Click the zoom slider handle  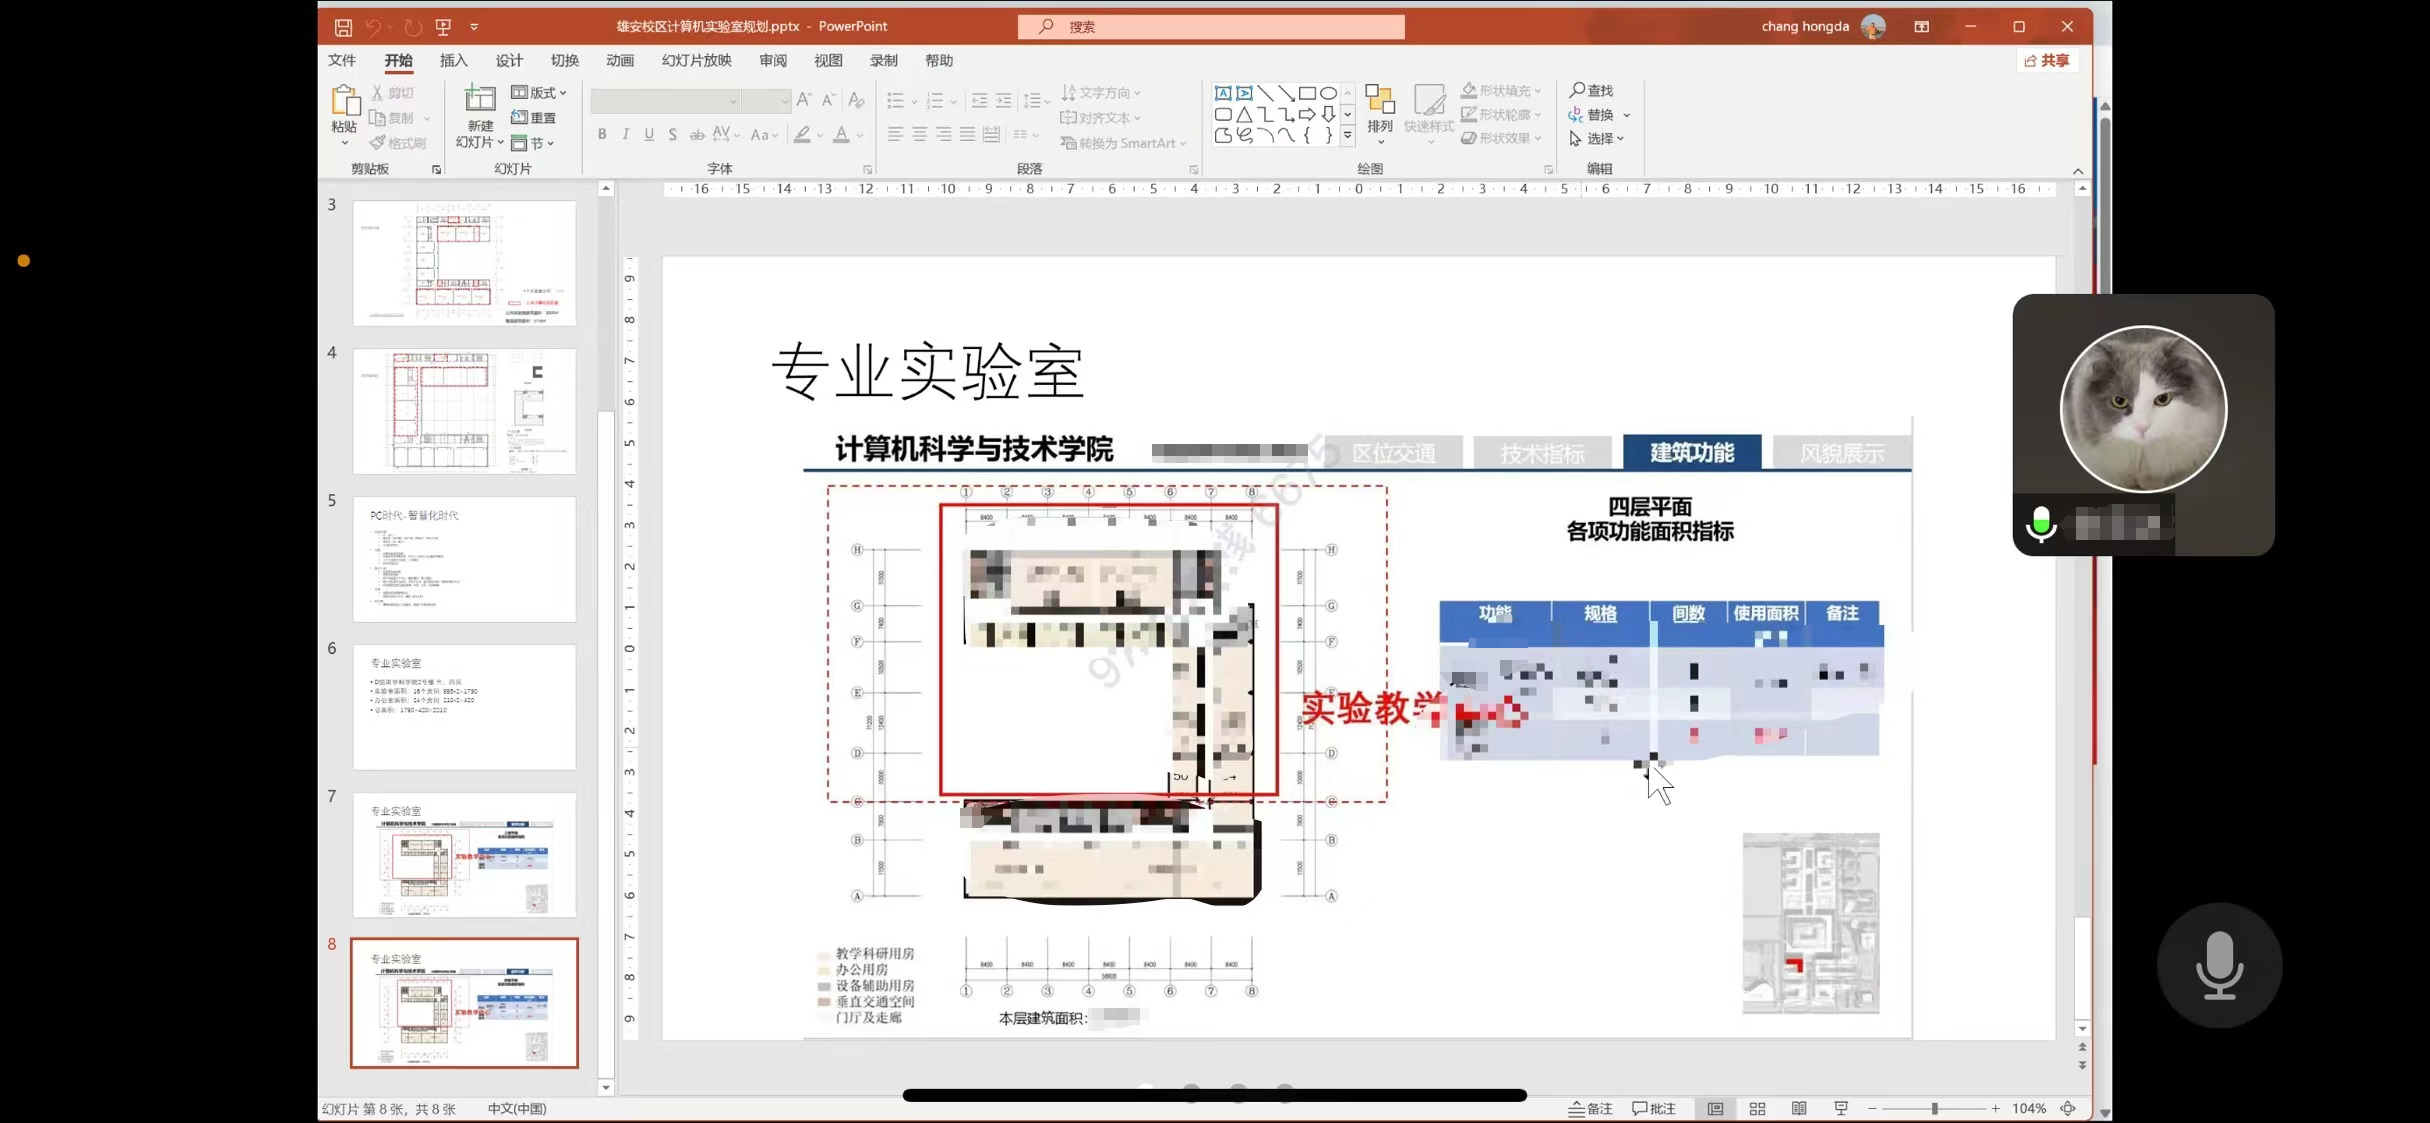pos(1935,1108)
